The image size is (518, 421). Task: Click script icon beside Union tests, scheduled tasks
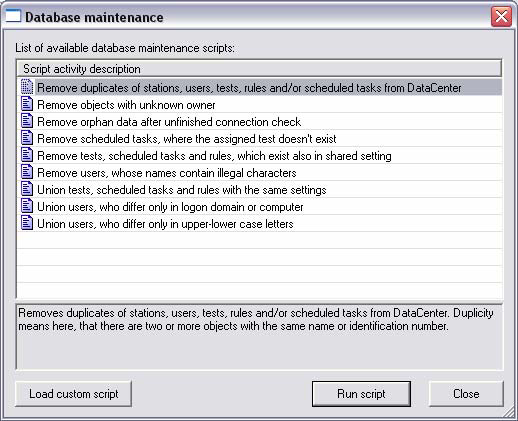point(27,189)
